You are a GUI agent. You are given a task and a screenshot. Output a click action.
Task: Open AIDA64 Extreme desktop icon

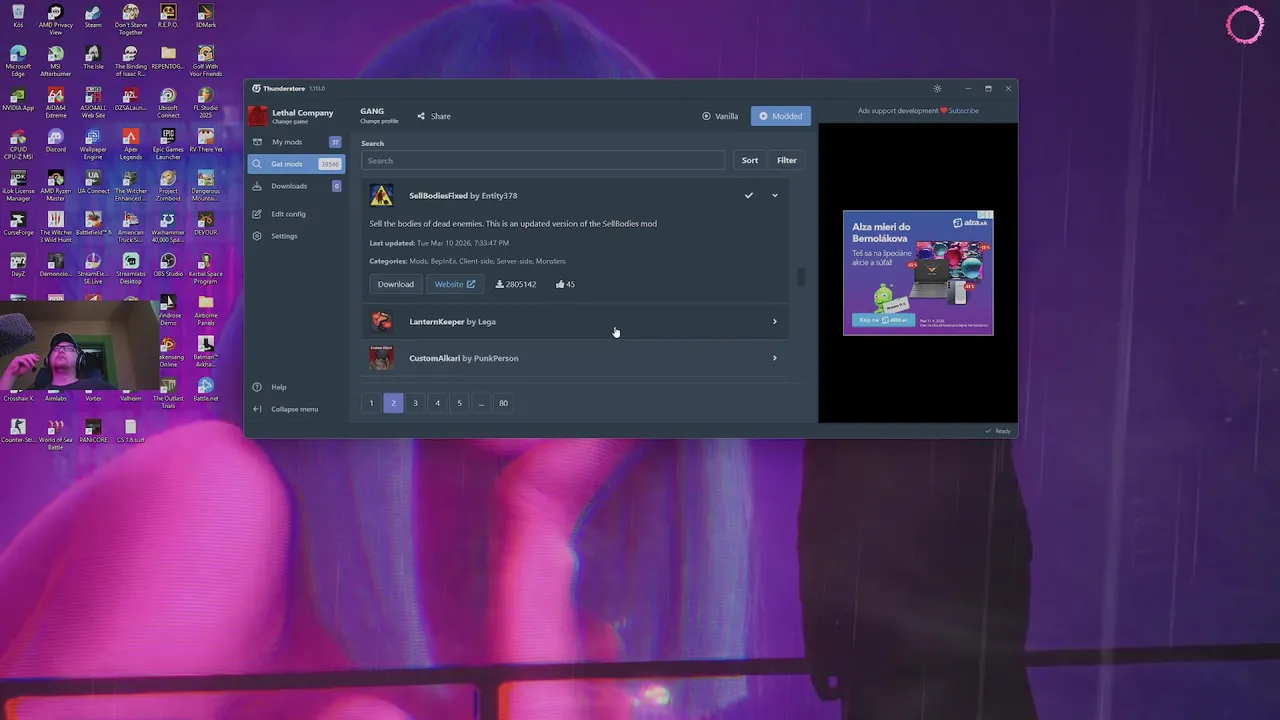(55, 103)
